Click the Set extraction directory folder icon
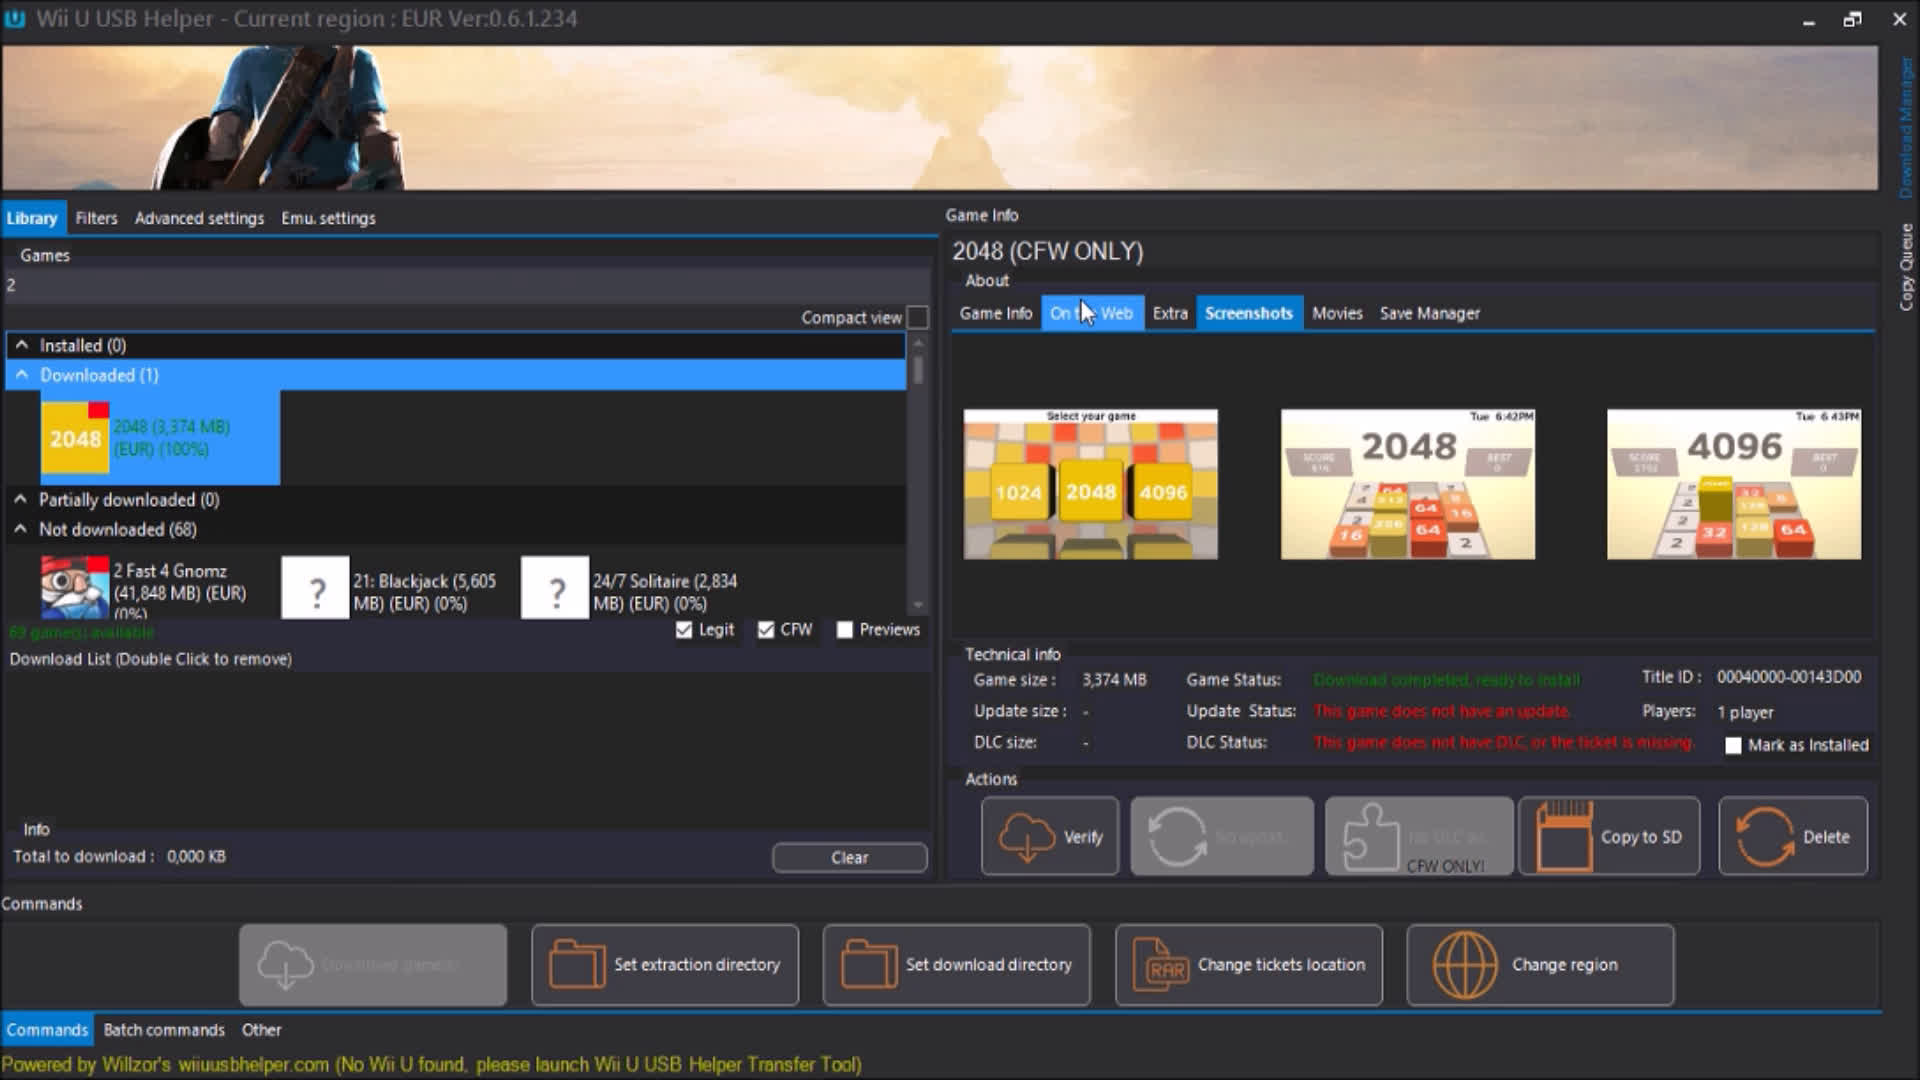The image size is (1920, 1080). coord(576,965)
